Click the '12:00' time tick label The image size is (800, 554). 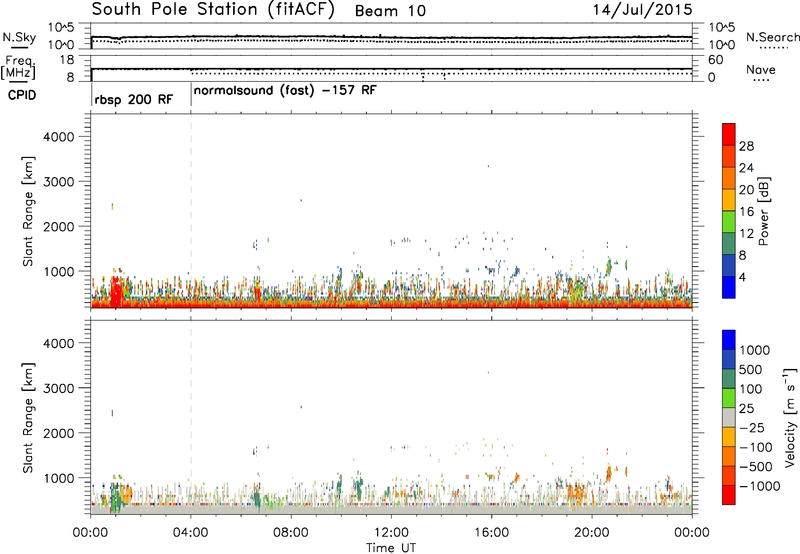coord(391,533)
